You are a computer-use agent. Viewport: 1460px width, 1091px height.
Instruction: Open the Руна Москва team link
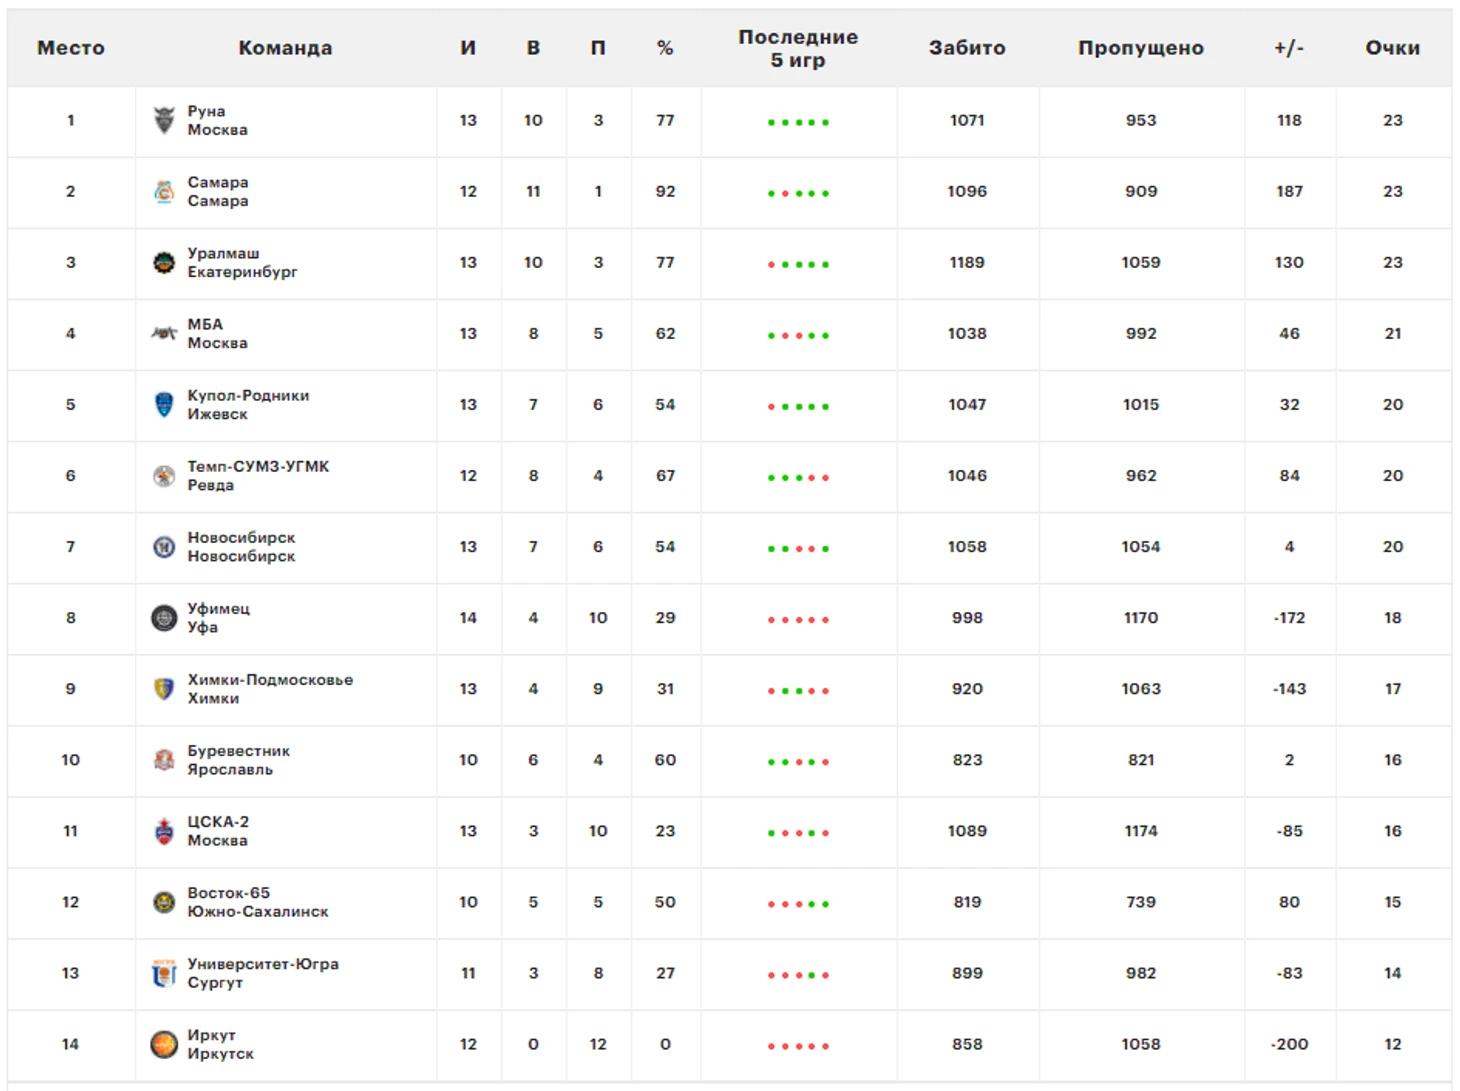tap(217, 120)
